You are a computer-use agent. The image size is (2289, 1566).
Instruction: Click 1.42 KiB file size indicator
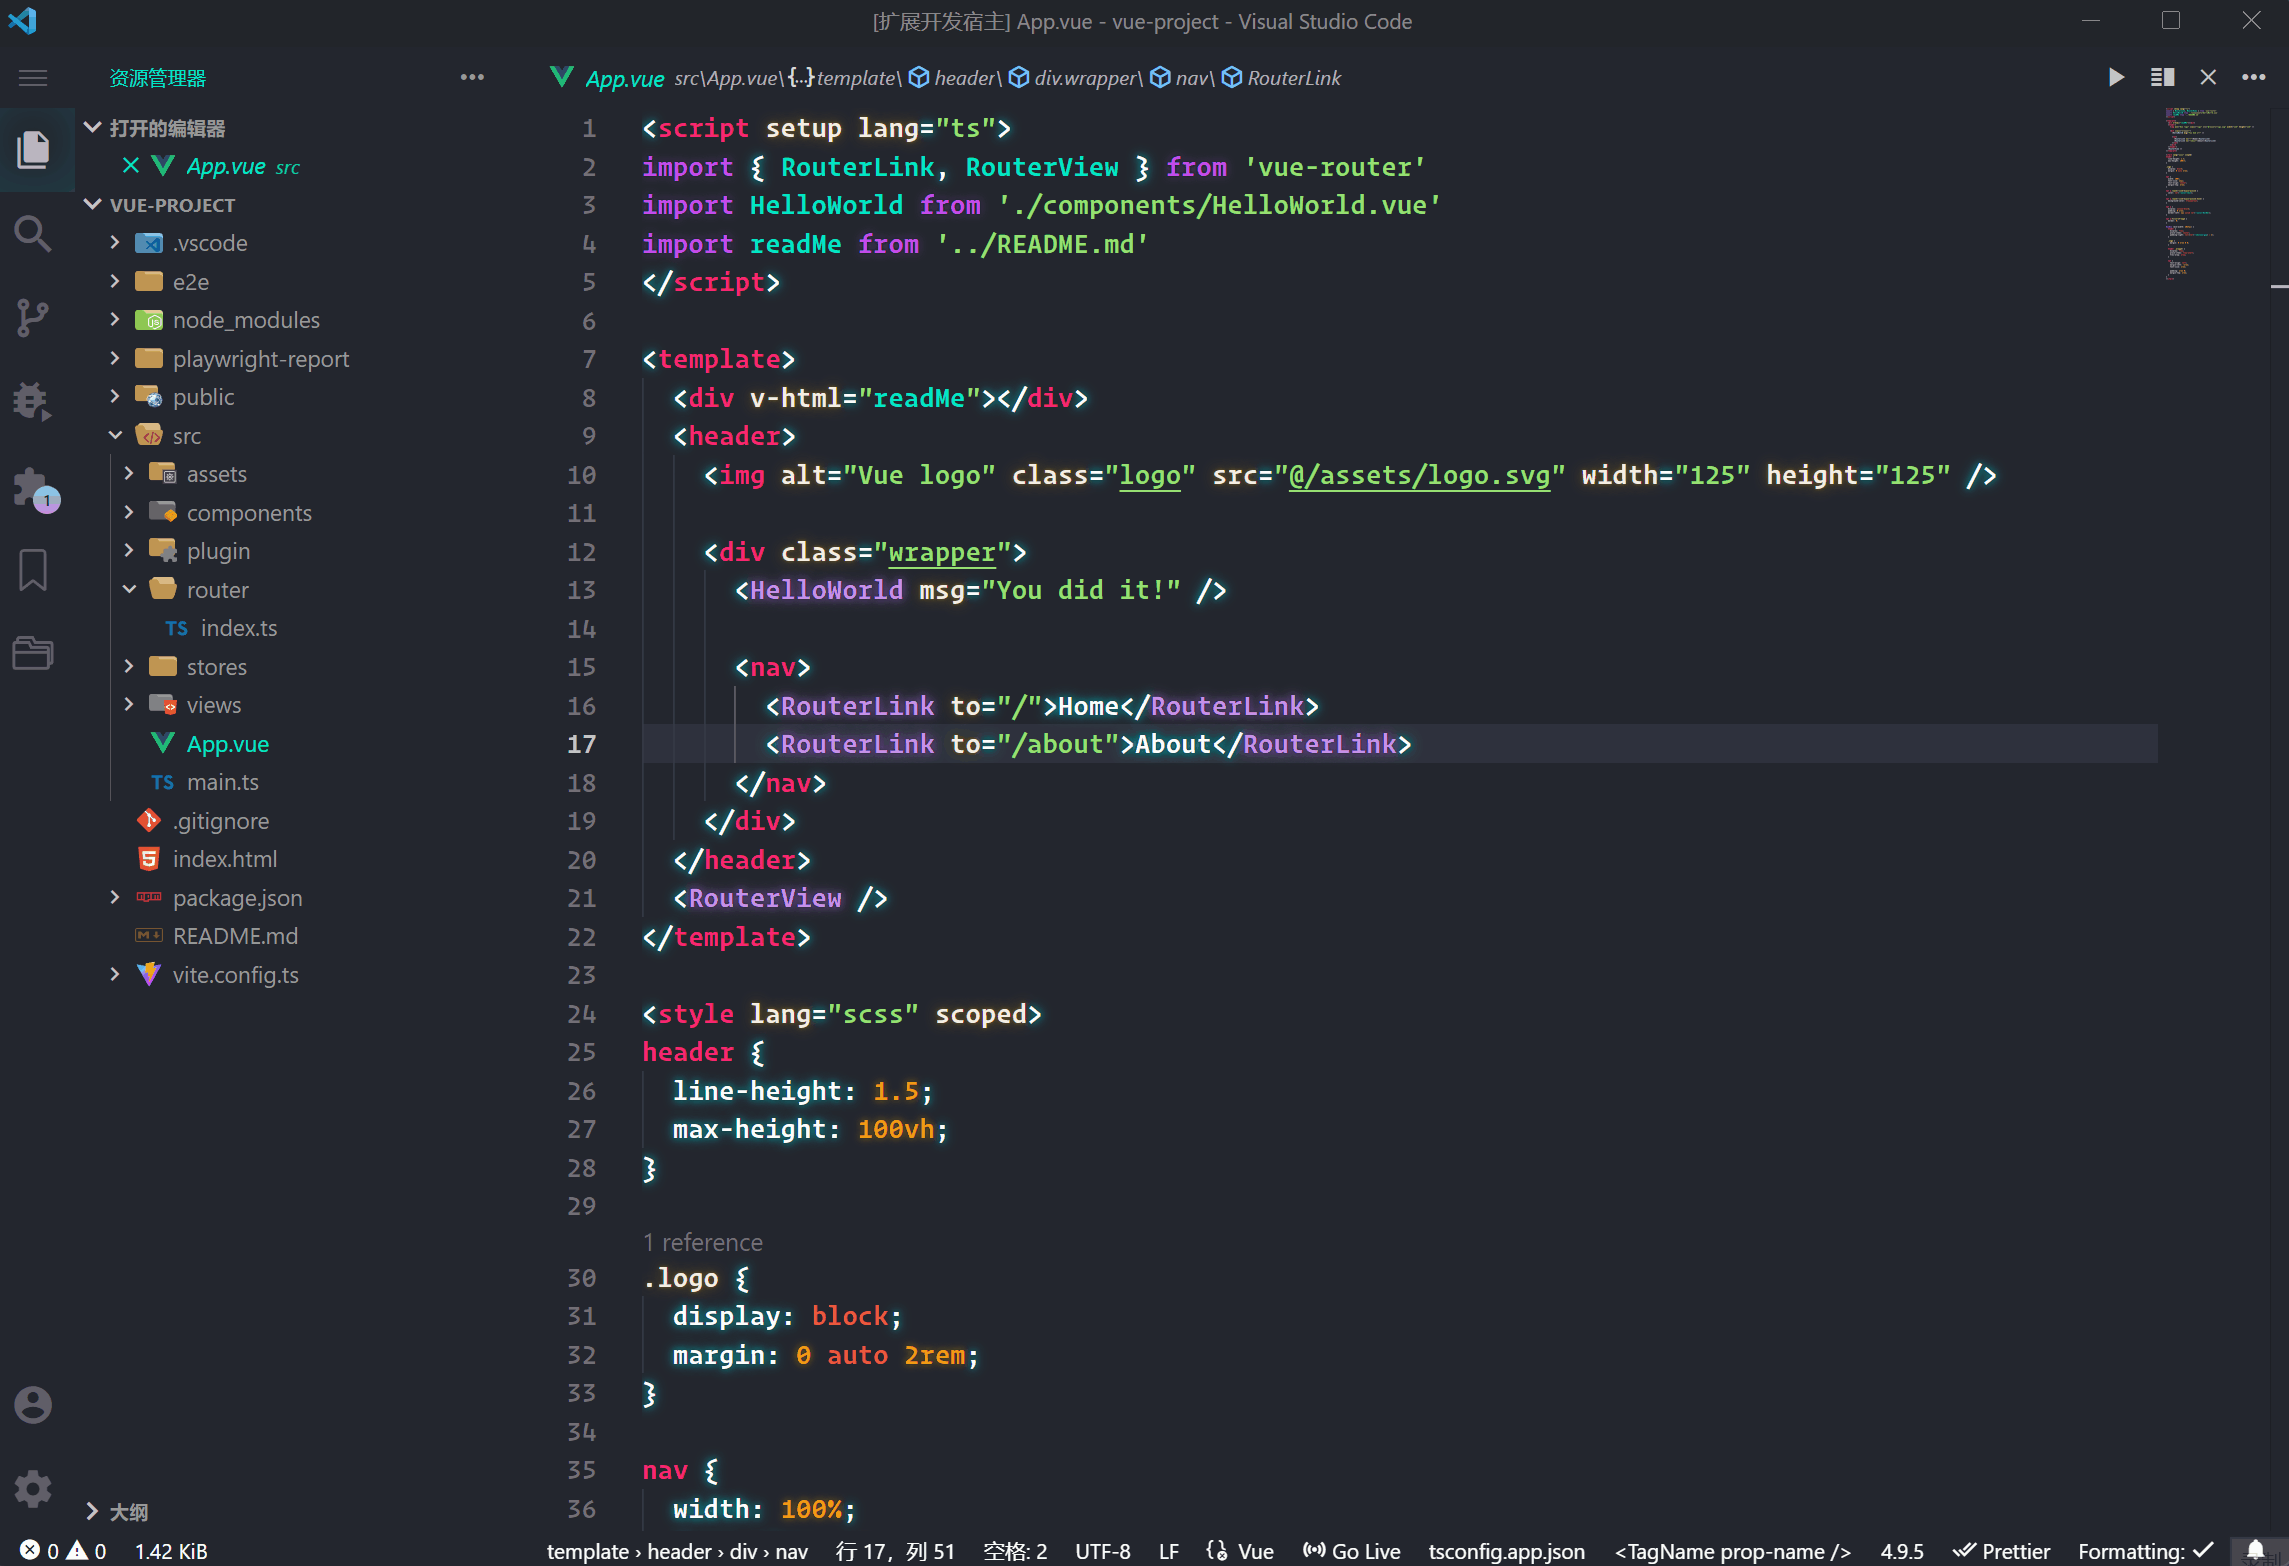point(171,1551)
